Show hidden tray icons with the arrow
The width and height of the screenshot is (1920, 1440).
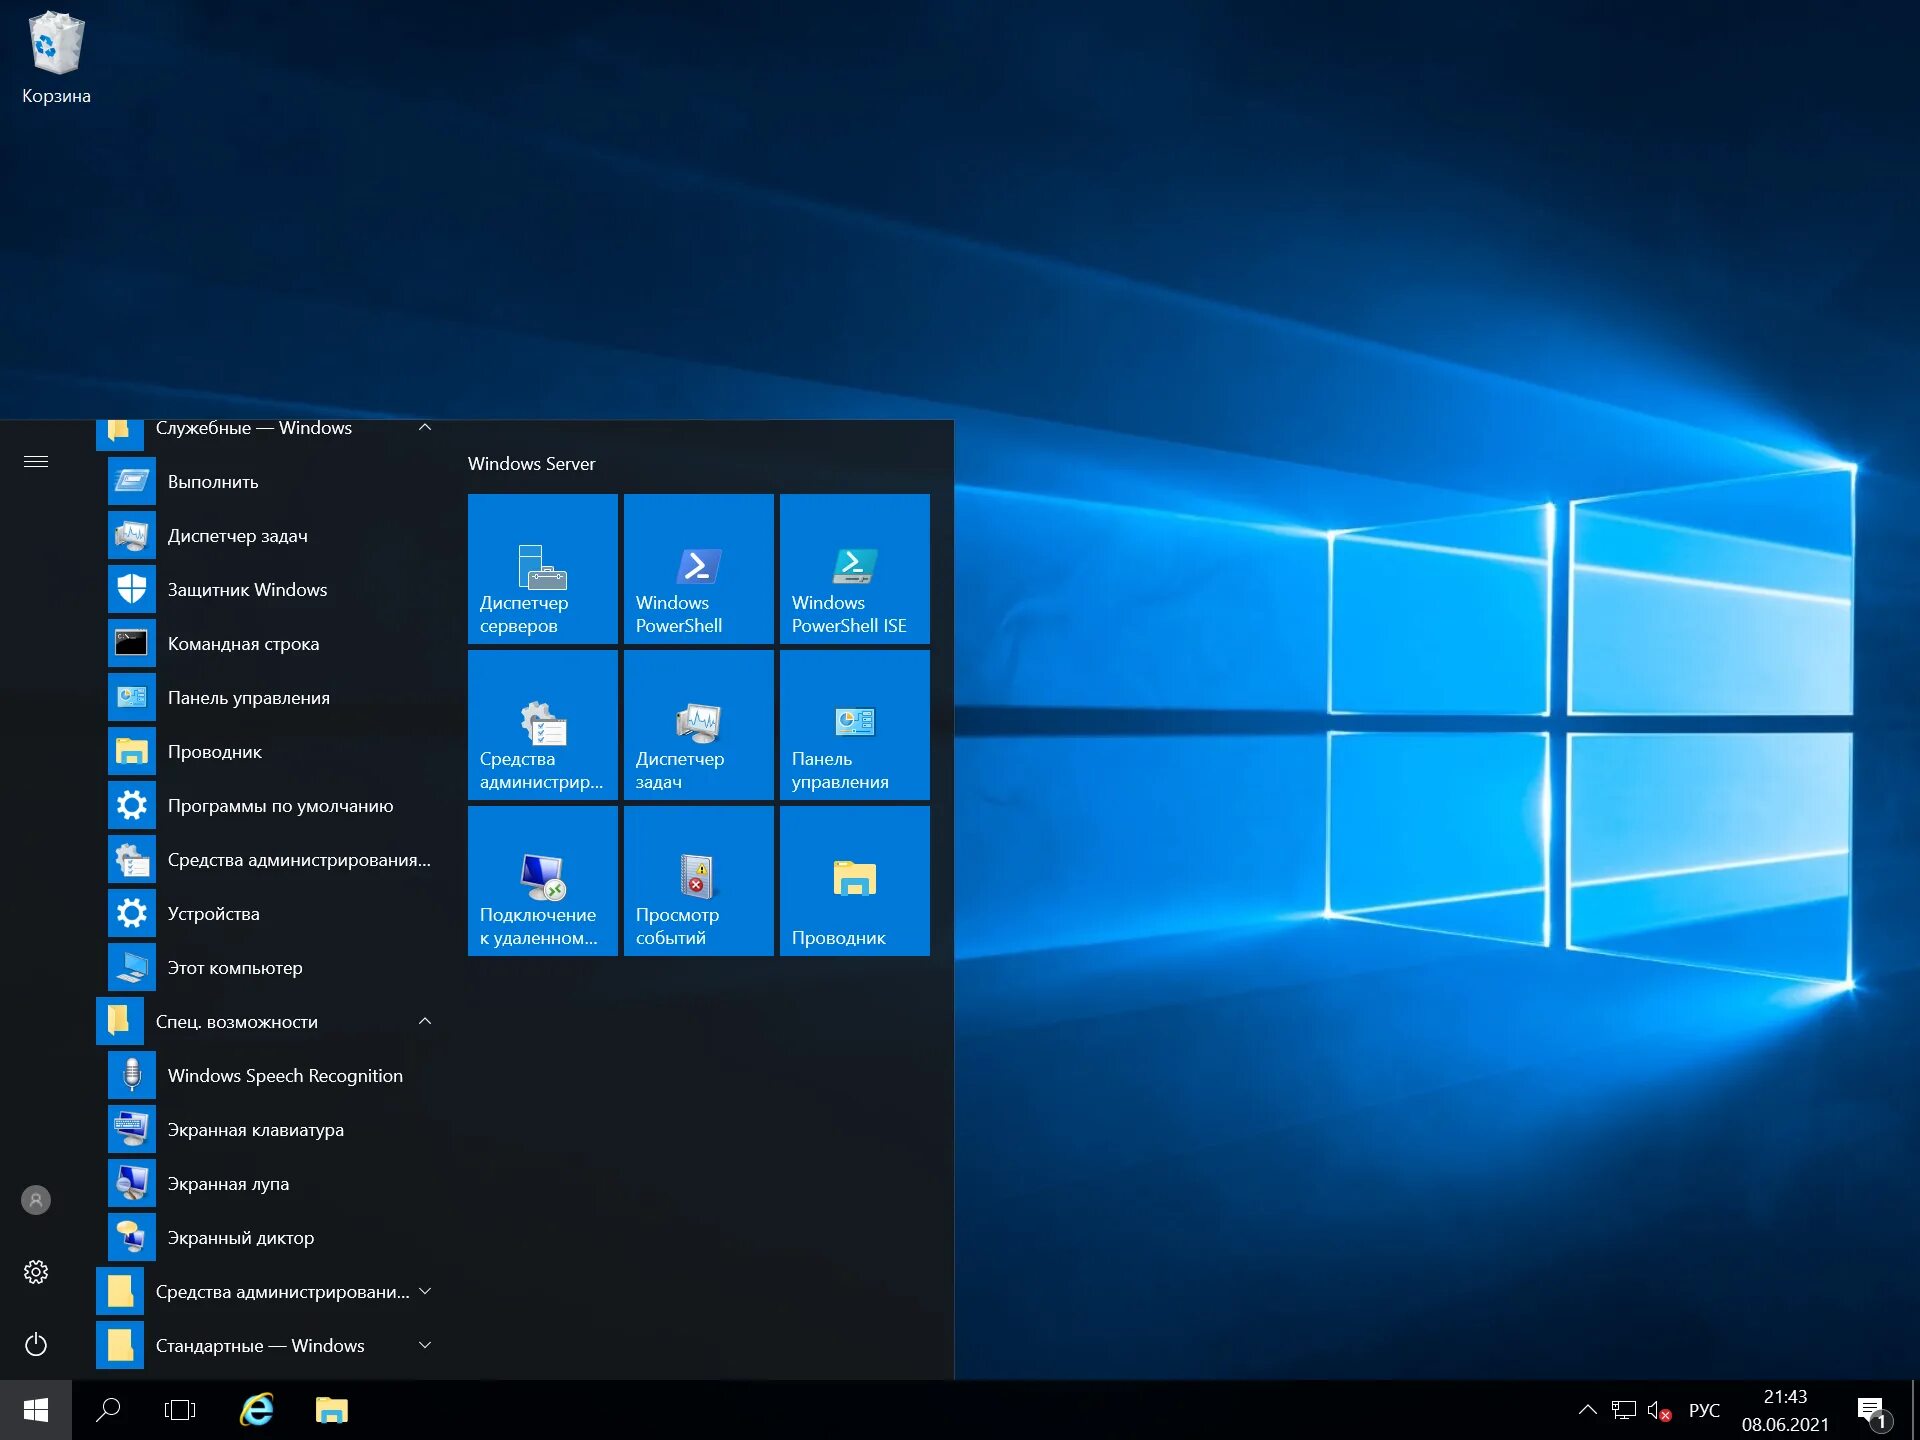[x=1587, y=1410]
